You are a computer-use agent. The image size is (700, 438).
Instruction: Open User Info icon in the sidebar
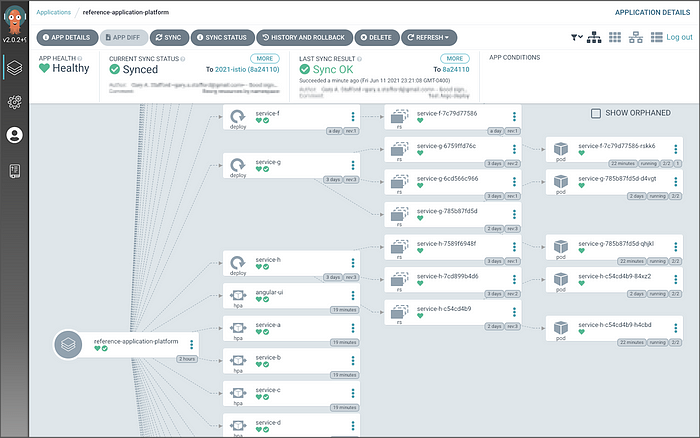14,135
